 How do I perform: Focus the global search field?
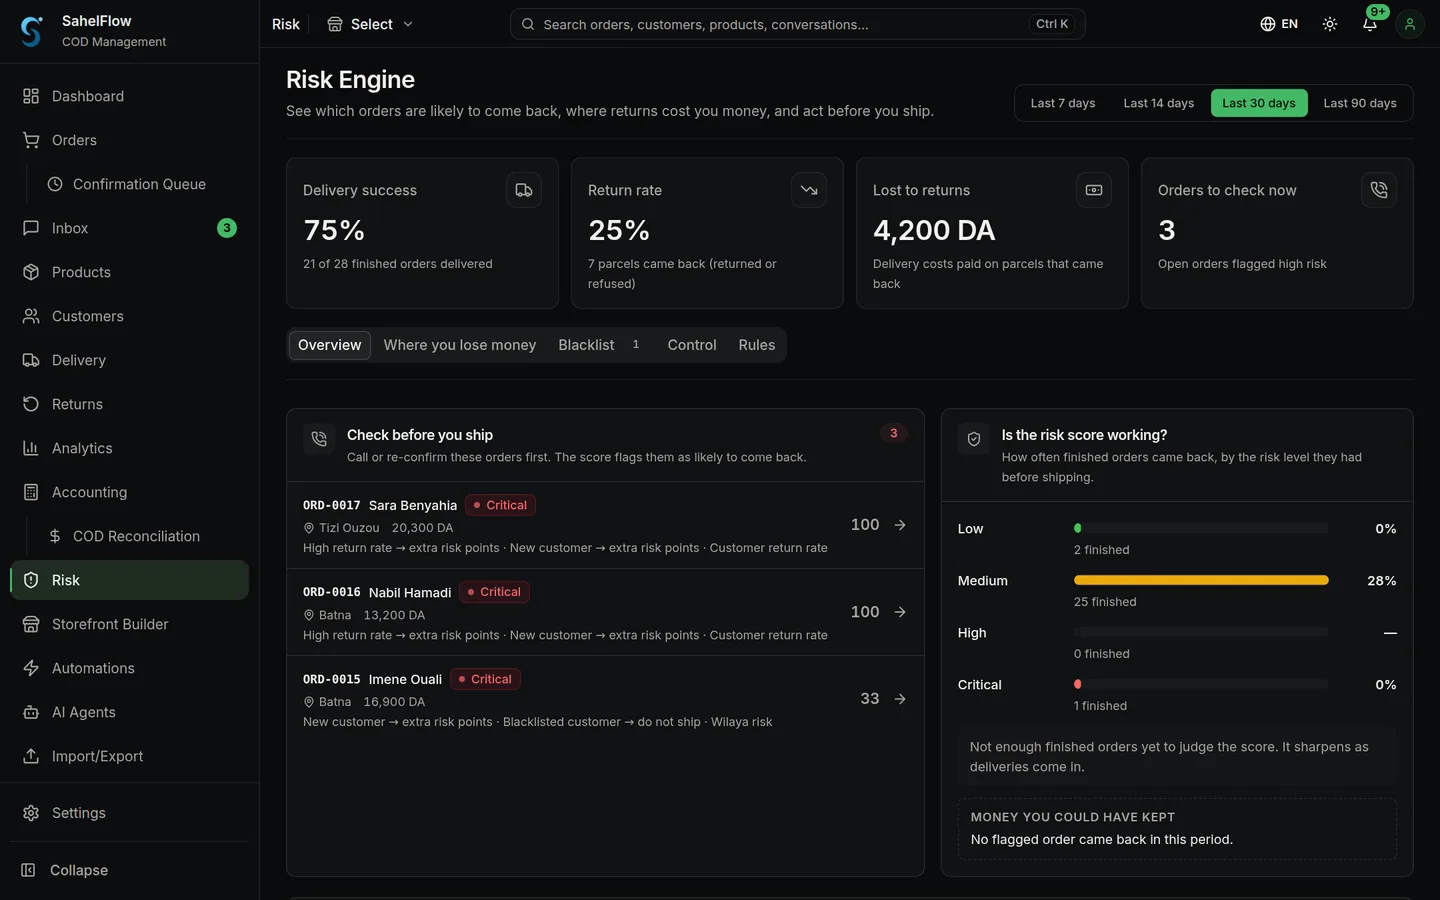click(798, 24)
